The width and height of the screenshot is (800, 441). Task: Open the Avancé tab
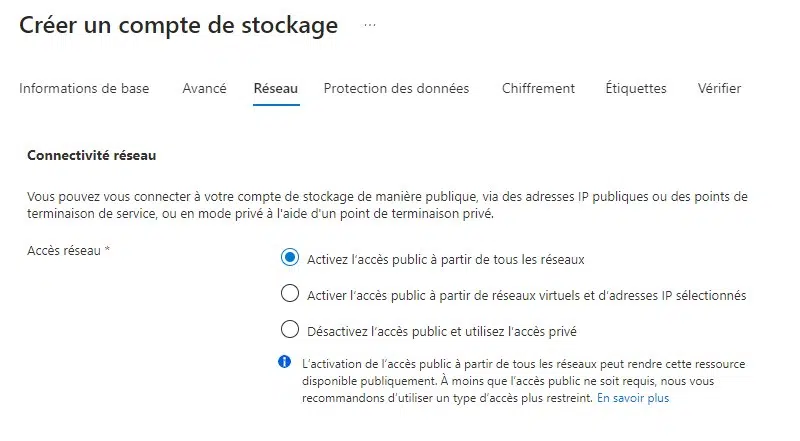click(204, 88)
